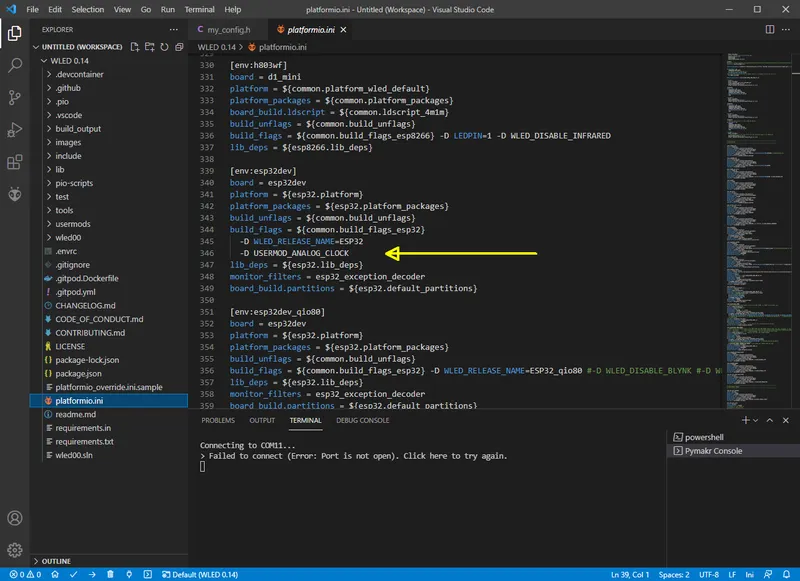Click PlatformIO Home icon in status bar
Image resolution: width=800 pixels, height=581 pixels.
click(x=55, y=574)
